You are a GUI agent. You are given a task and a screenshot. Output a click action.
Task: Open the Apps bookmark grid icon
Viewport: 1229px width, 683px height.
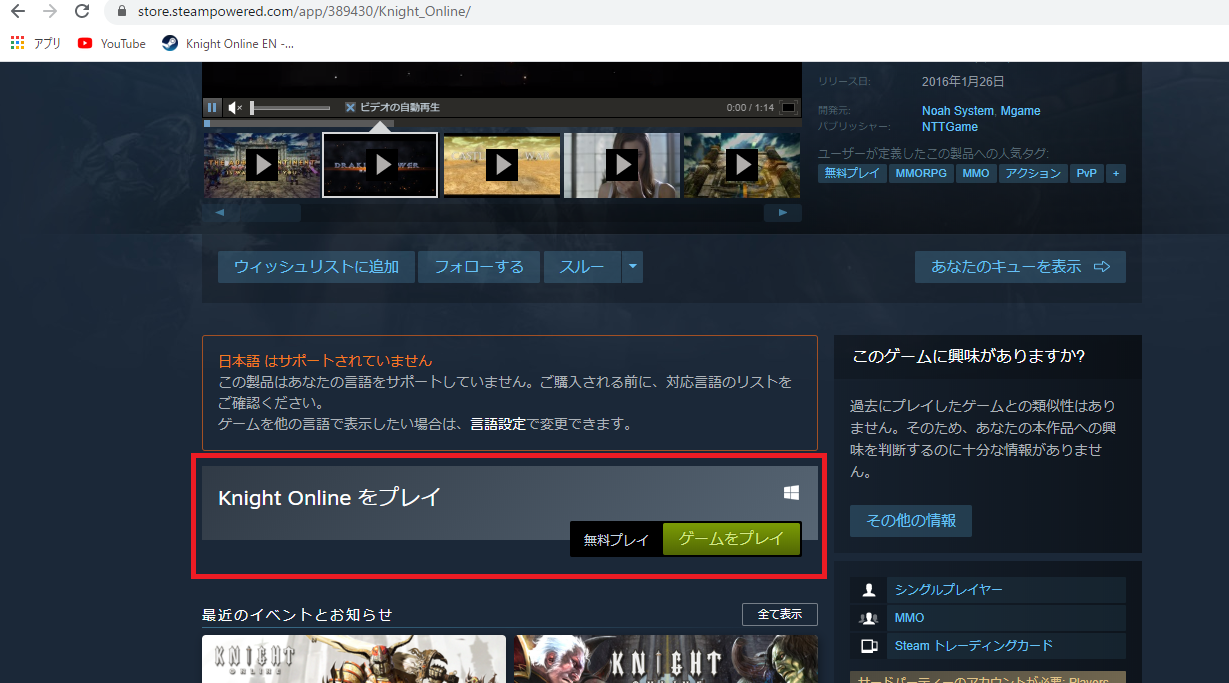[17, 43]
